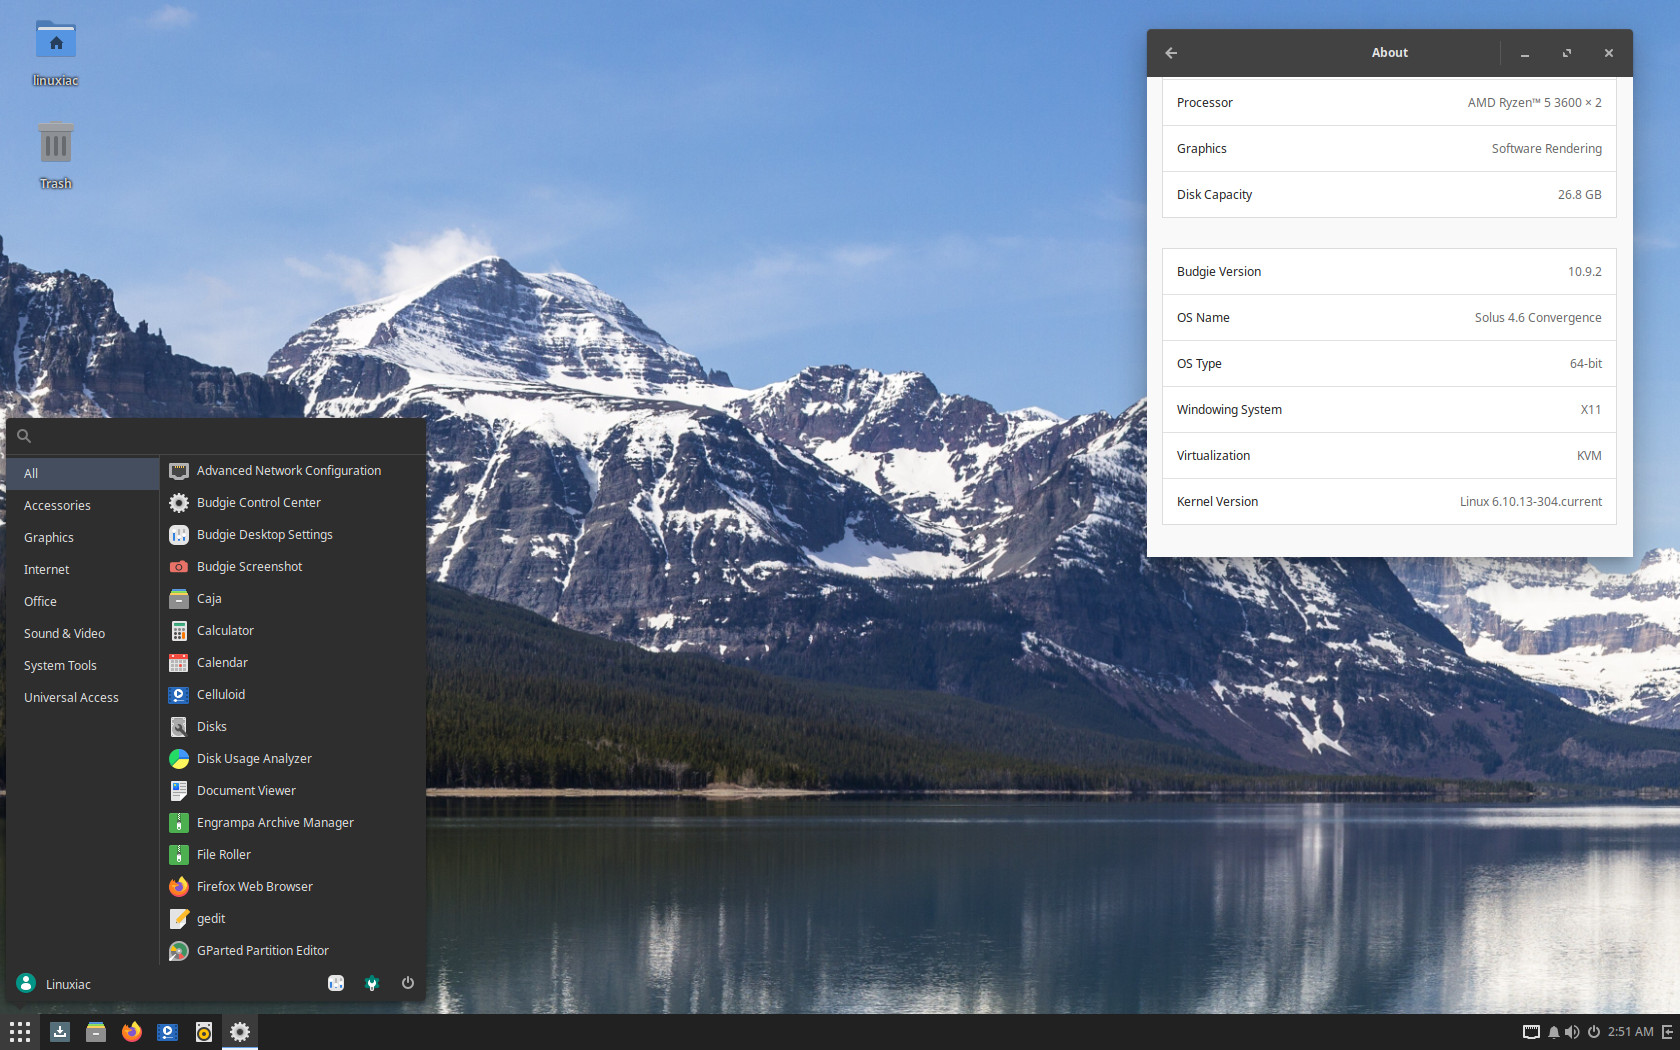Click the Linuxiac user account button
Viewport: 1680px width, 1050px height.
tap(54, 984)
